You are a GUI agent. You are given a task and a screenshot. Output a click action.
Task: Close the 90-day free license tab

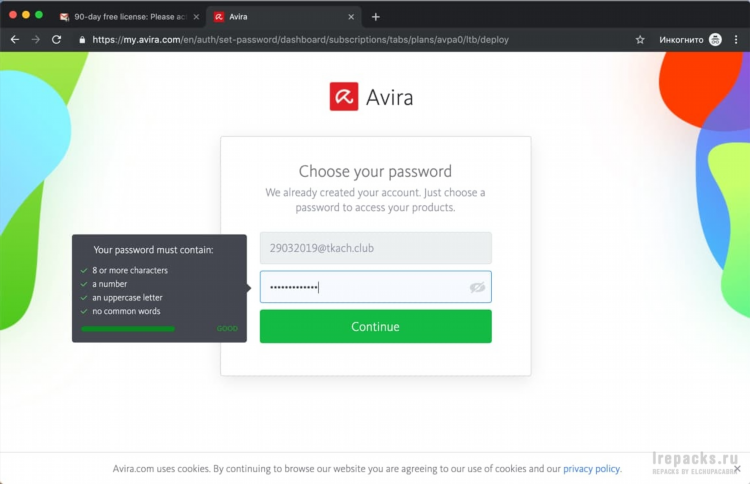(196, 17)
